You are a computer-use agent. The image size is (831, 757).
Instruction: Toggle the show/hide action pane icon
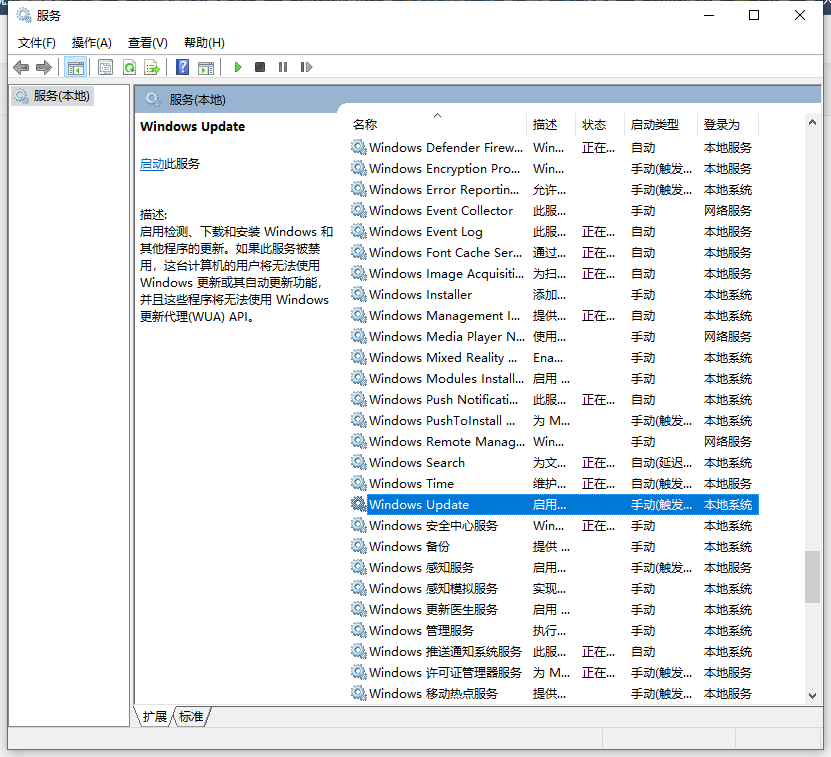[x=206, y=67]
